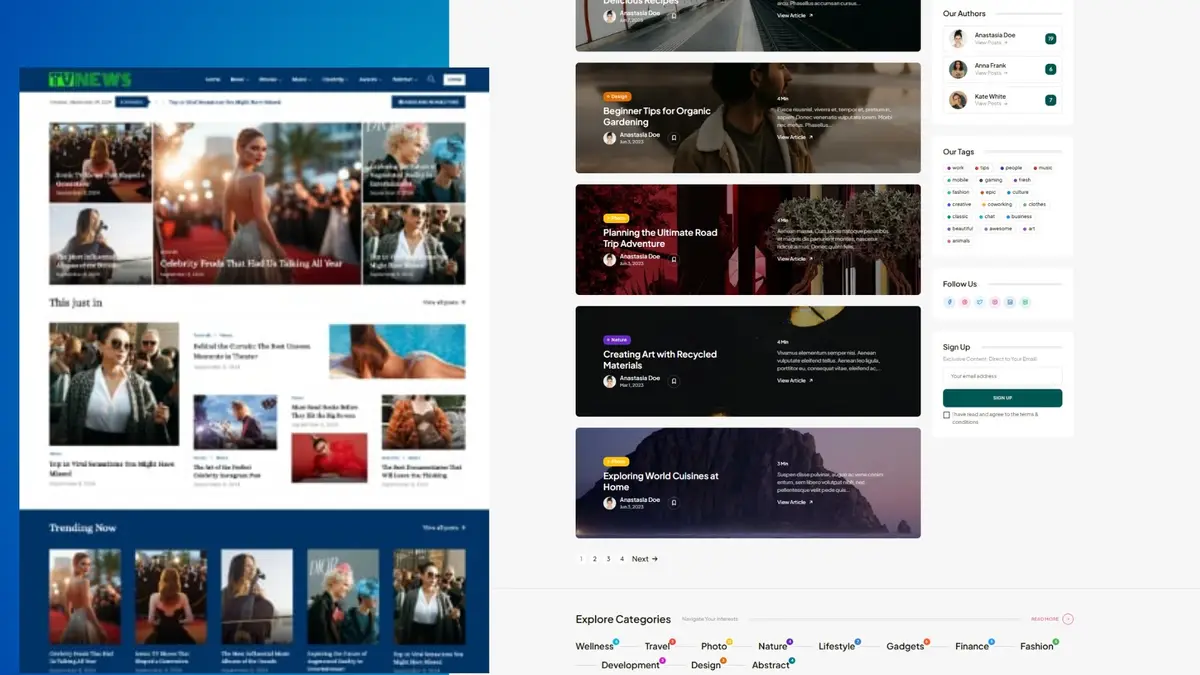Viewport: 1200px width, 675px height.
Task: Select the 'animals' tag in Our Tags
Action: pos(959,241)
